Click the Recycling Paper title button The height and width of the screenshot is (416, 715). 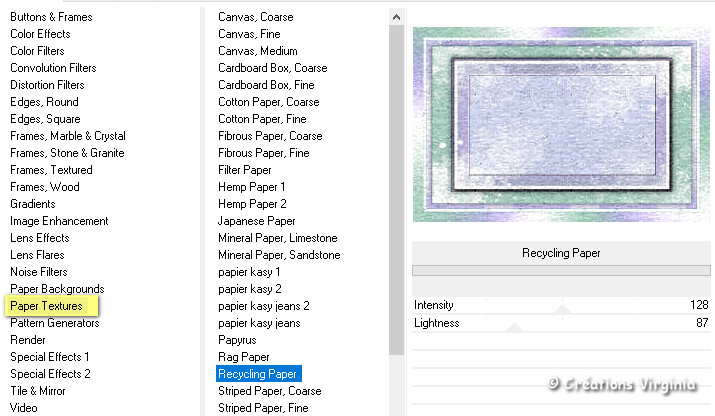(561, 253)
